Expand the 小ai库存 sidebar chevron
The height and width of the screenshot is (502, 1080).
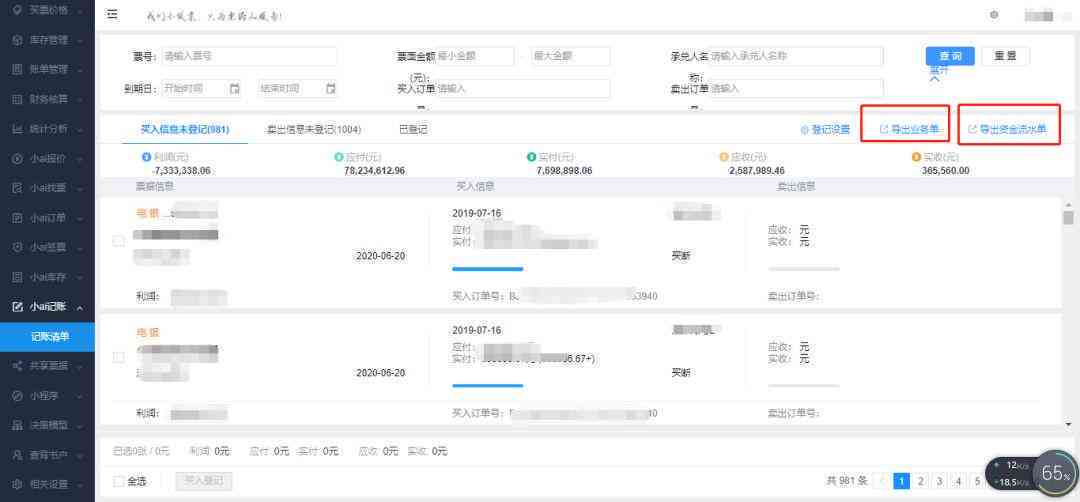(81, 278)
